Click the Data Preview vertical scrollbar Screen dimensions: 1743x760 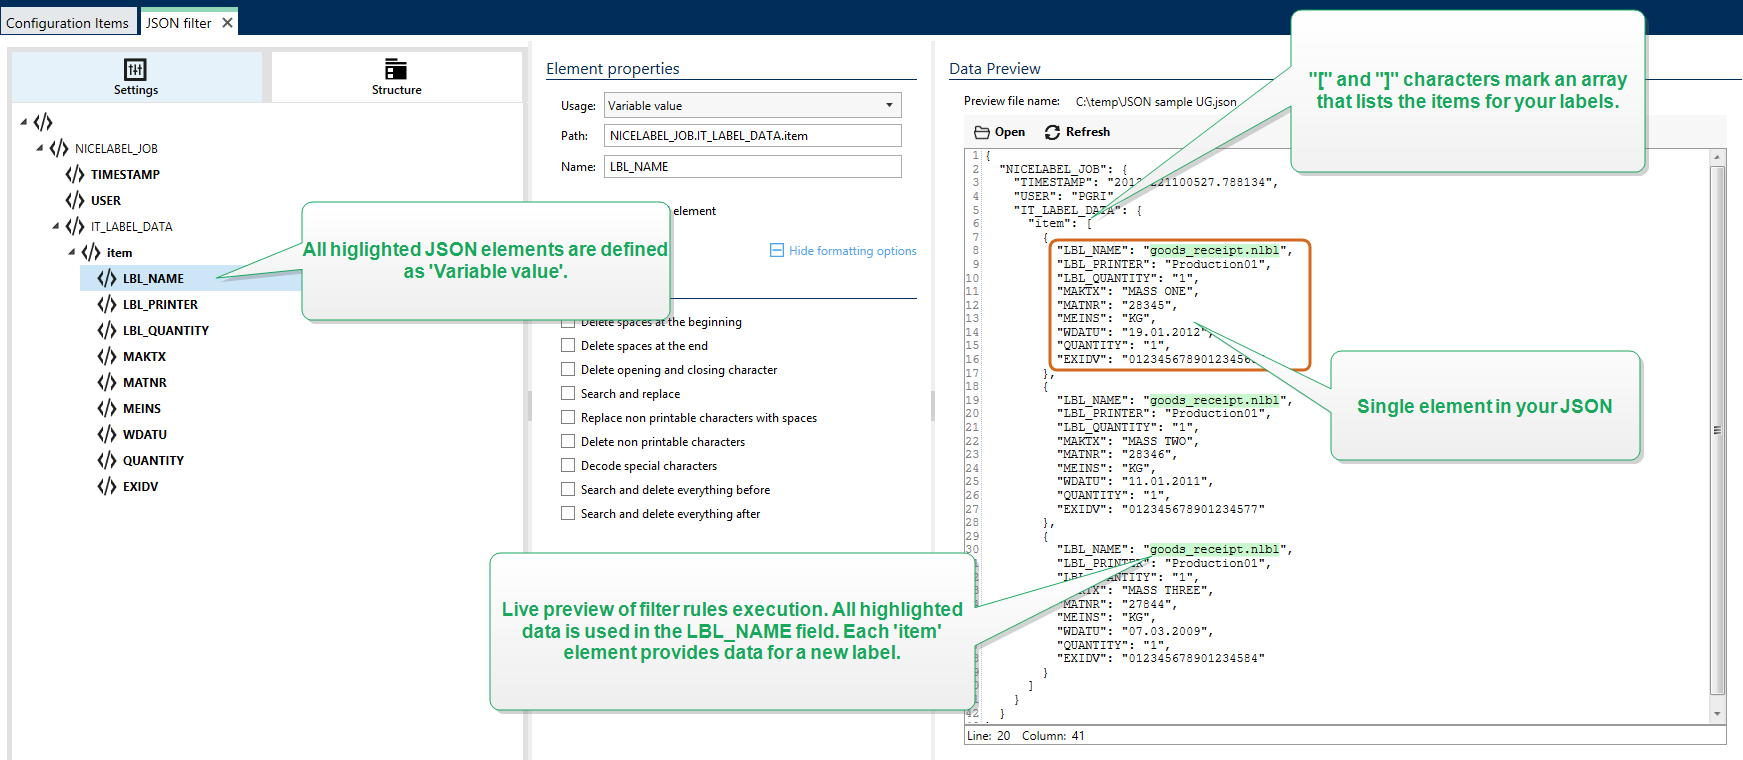(1717, 430)
